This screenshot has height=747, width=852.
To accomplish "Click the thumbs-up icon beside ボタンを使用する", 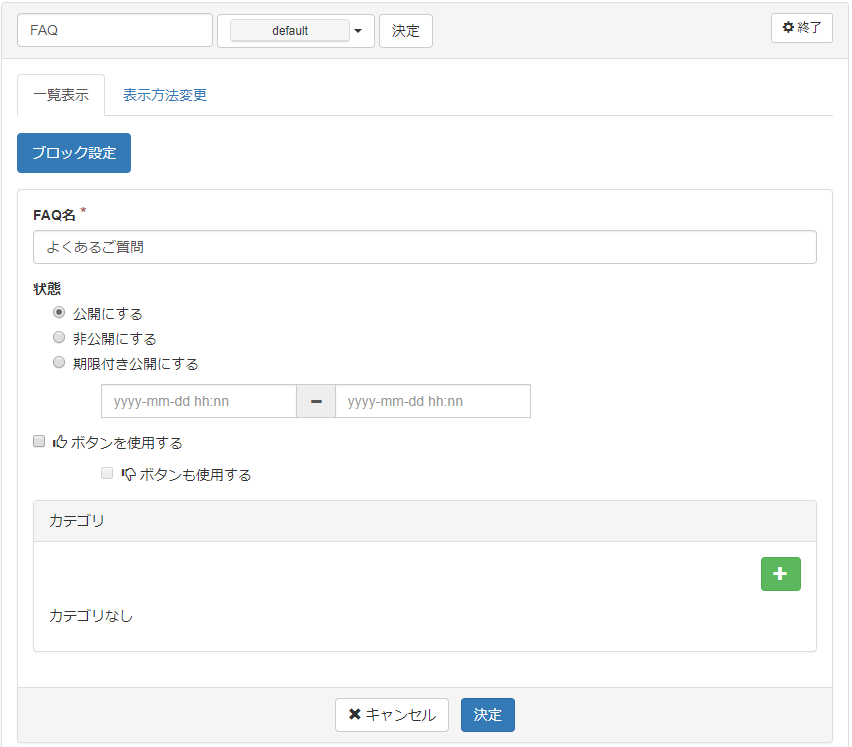I will point(59,442).
